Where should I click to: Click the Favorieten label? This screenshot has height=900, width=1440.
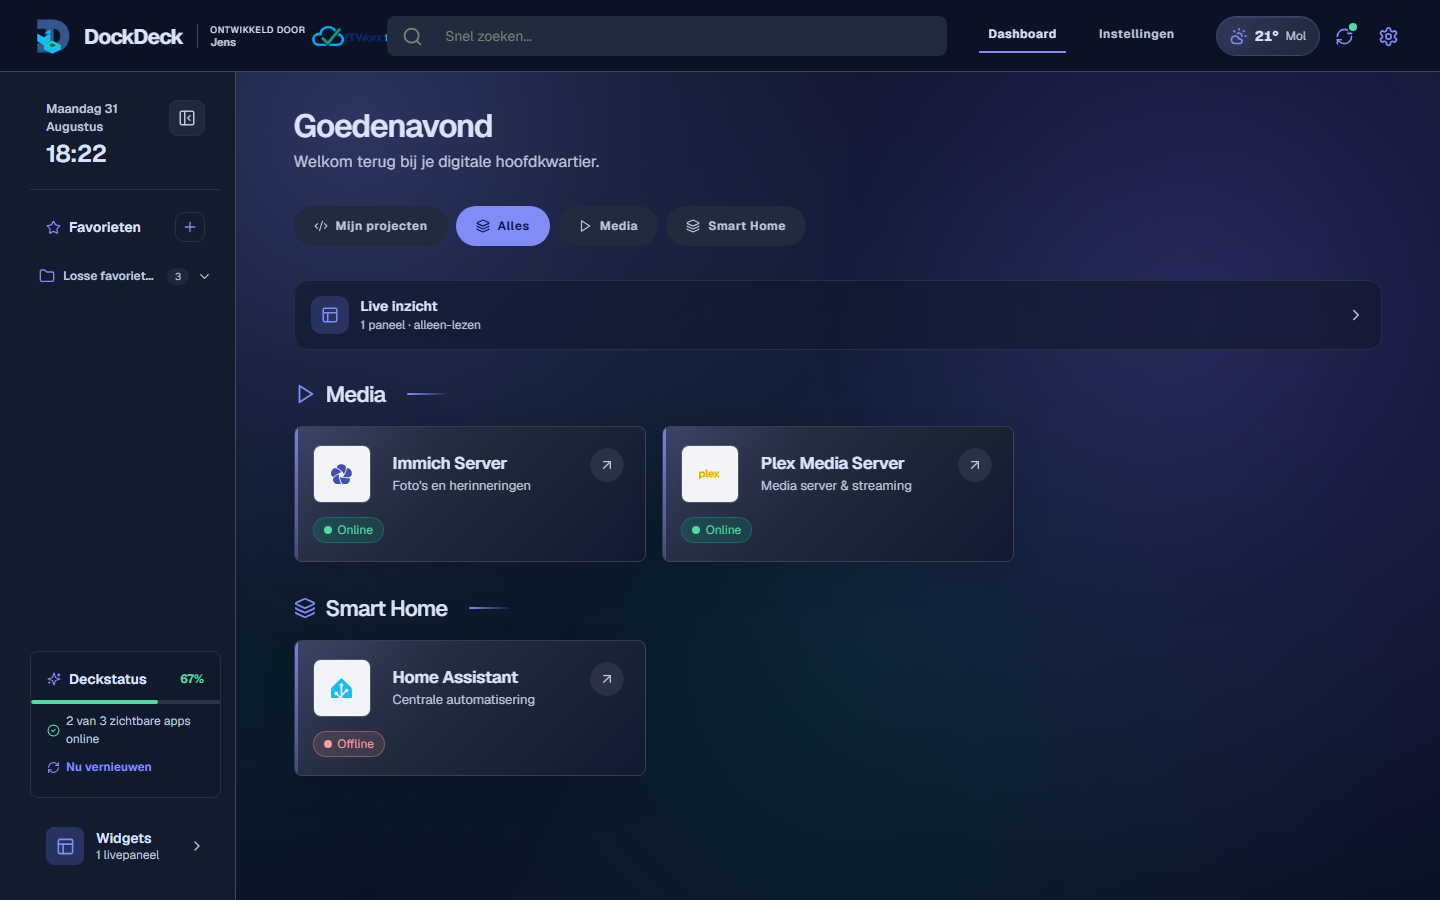(105, 228)
